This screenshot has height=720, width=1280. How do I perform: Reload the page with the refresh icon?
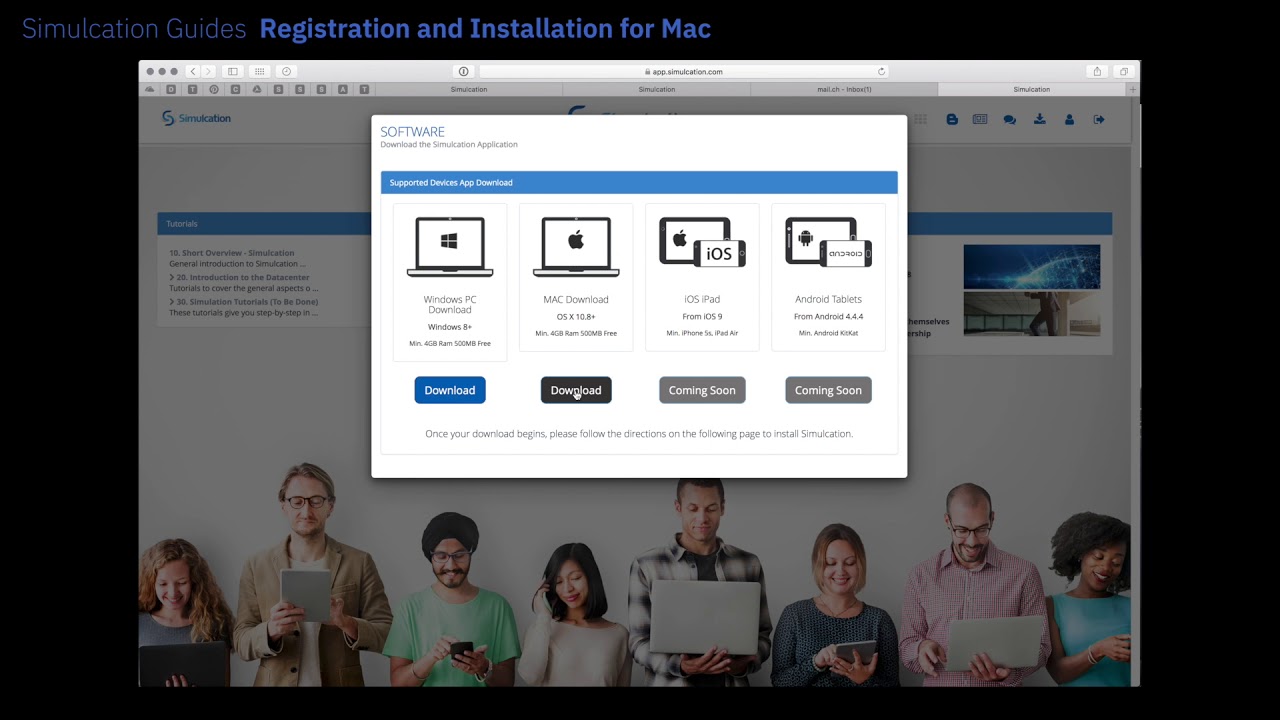[x=881, y=71]
